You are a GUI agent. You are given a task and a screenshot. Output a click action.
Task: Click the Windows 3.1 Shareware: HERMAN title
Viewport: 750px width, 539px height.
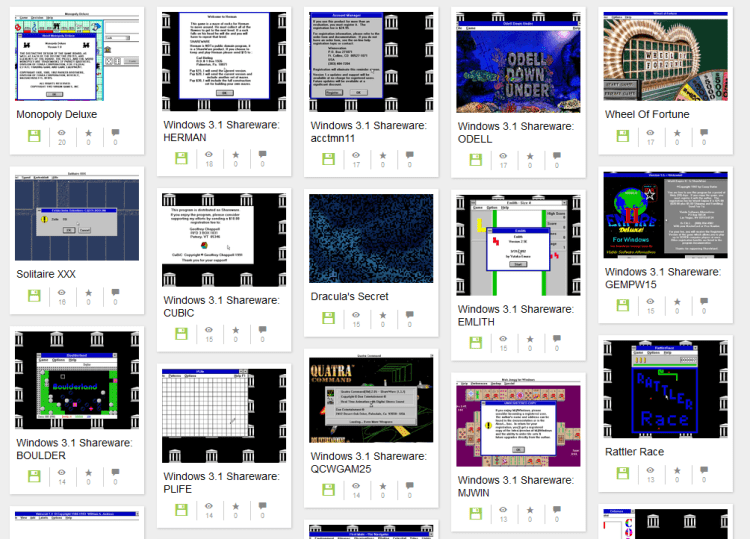(x=221, y=131)
